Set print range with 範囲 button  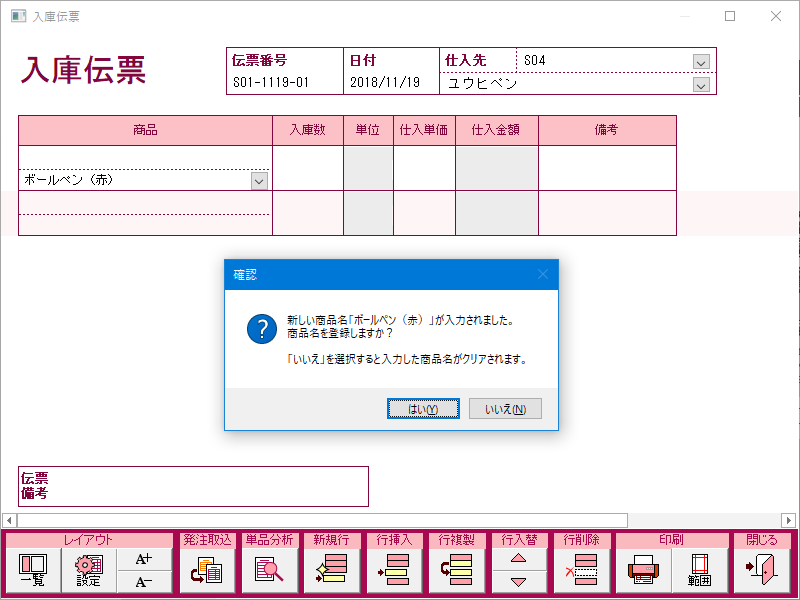698,570
